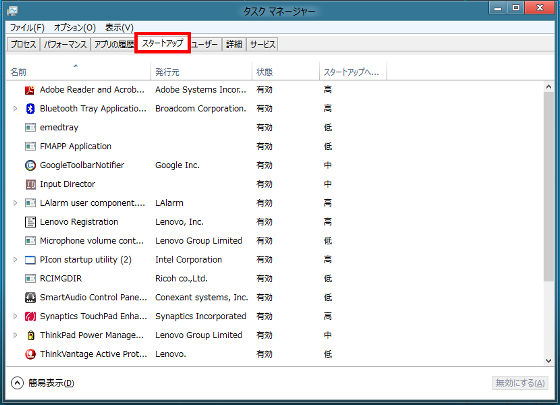Click publisher Ricoh co.,Ltd.
The width and height of the screenshot is (560, 405).
click(181, 279)
